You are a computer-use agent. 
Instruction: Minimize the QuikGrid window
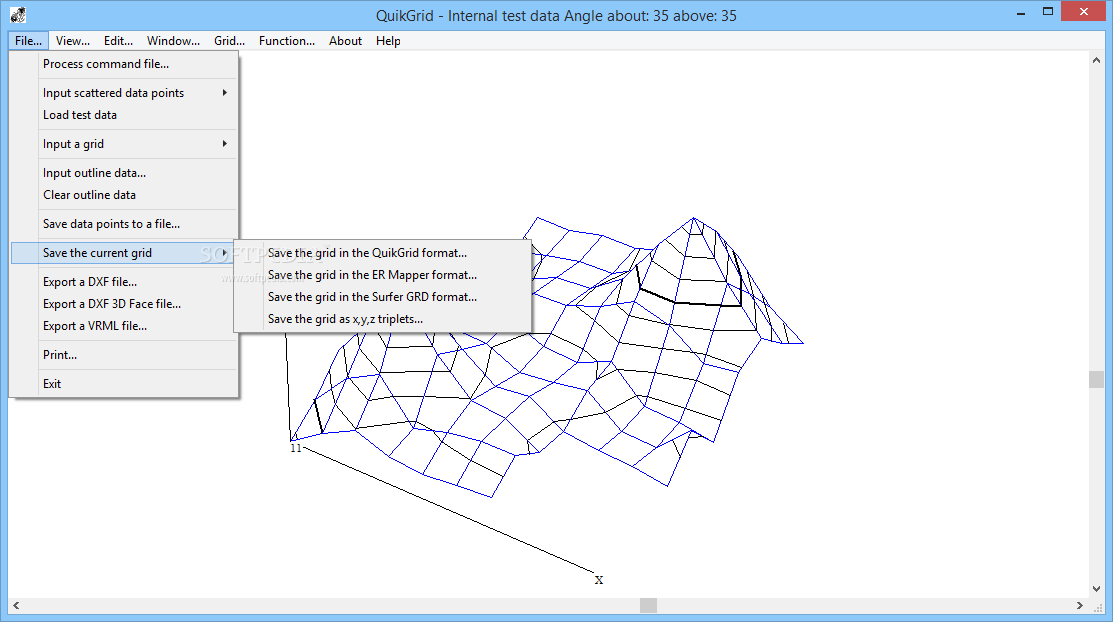point(1021,12)
